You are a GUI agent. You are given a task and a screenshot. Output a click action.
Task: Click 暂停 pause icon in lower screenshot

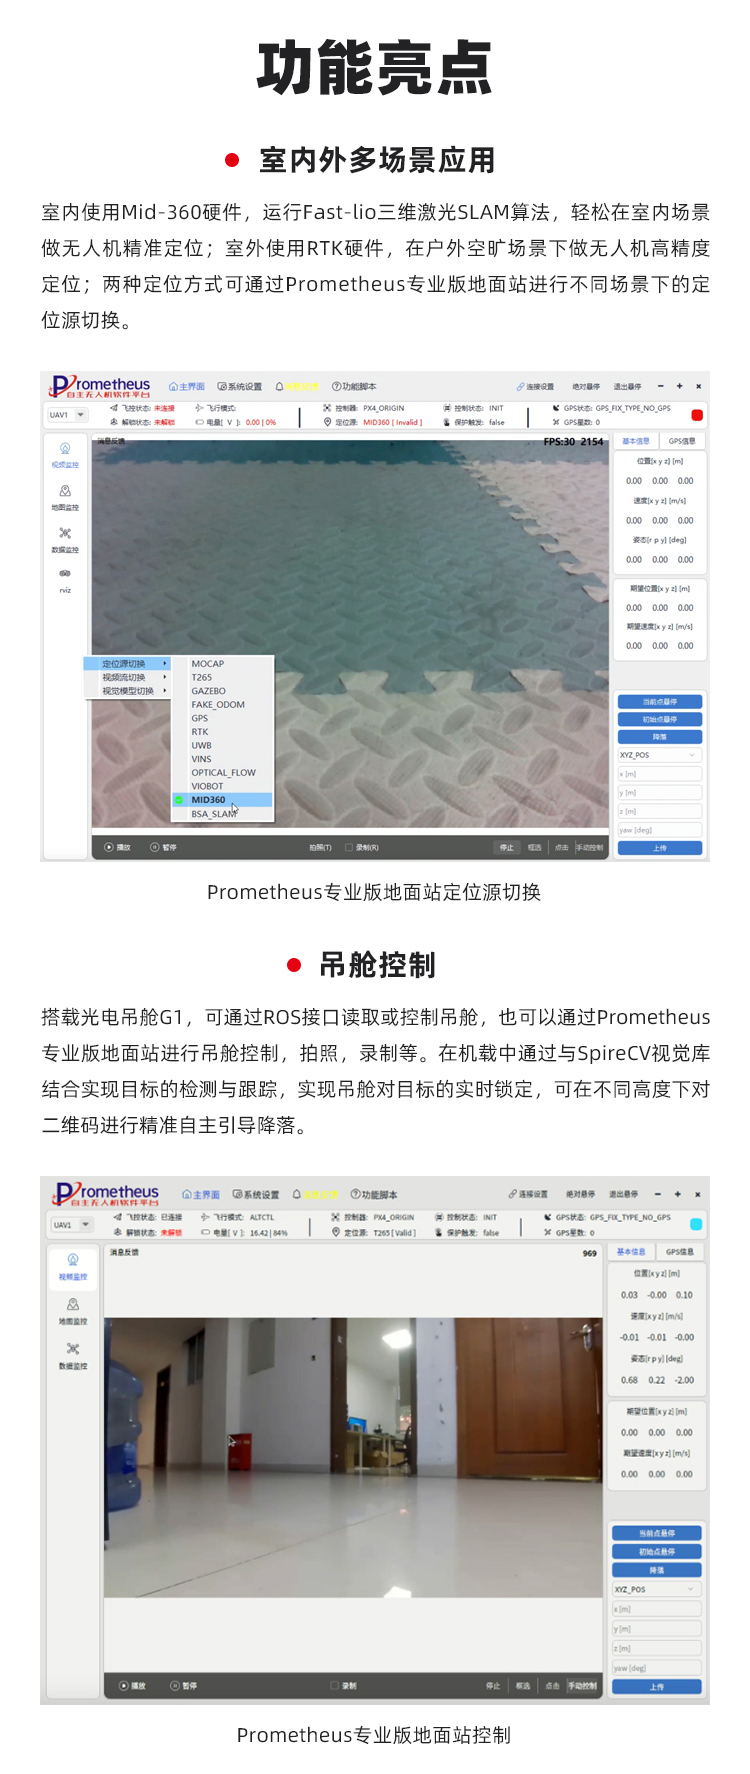(x=175, y=1685)
